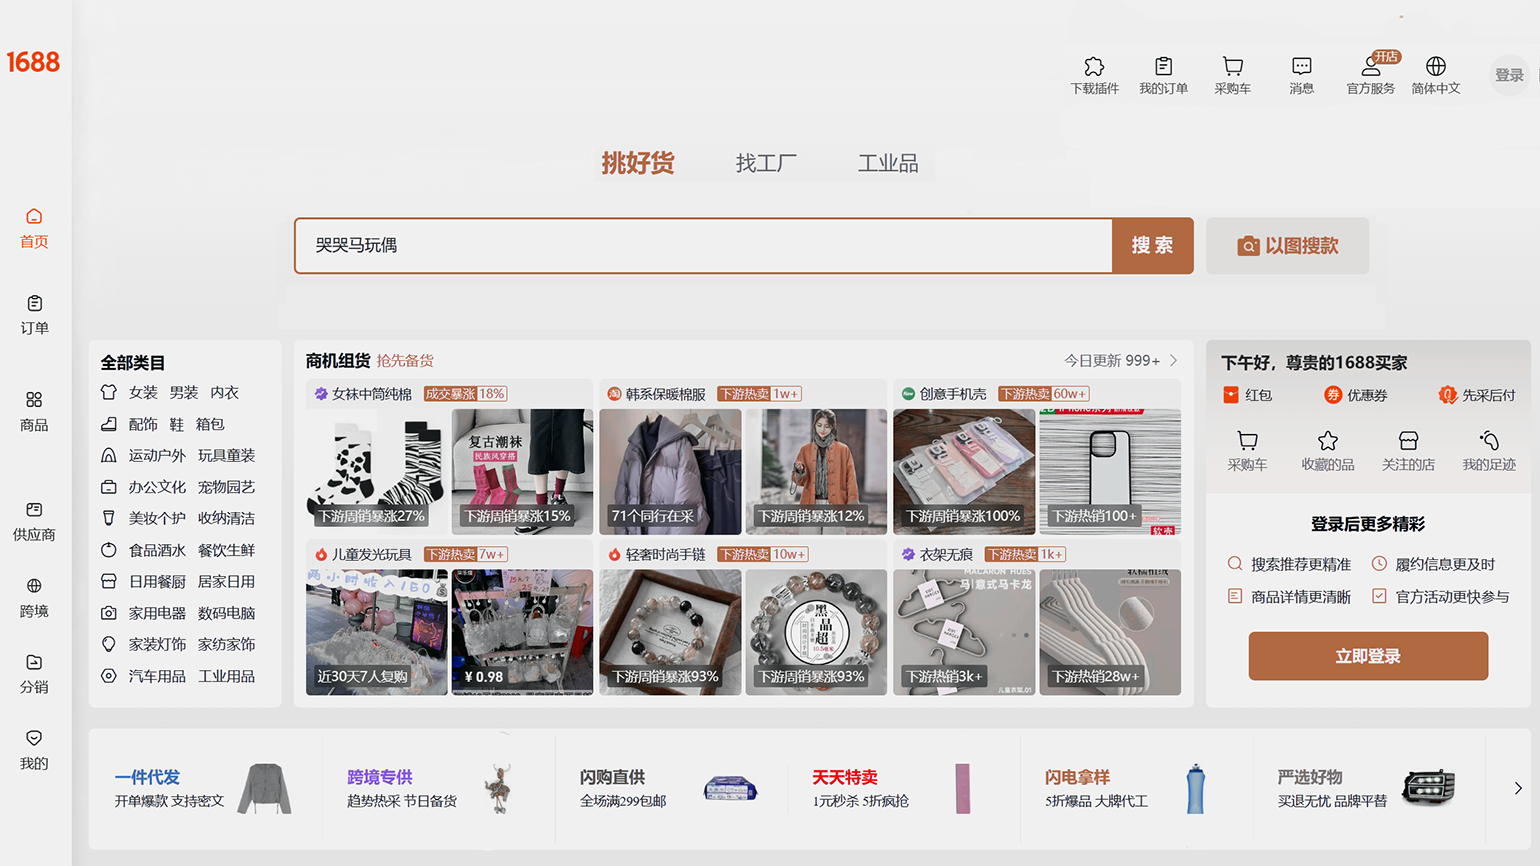Open the 采购车 cart in top bar
1540x866 pixels.
click(1232, 67)
